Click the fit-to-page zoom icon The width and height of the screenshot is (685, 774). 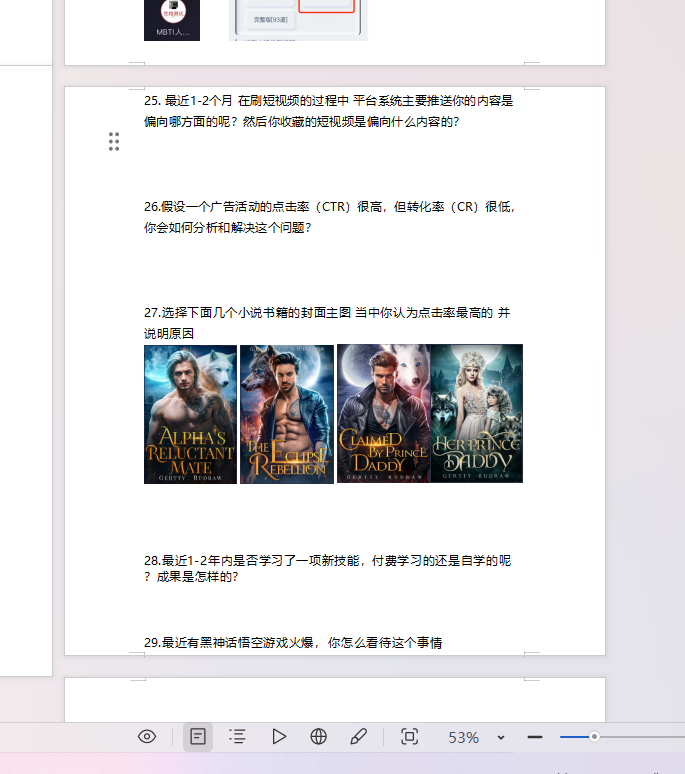pyautogui.click(x=409, y=737)
